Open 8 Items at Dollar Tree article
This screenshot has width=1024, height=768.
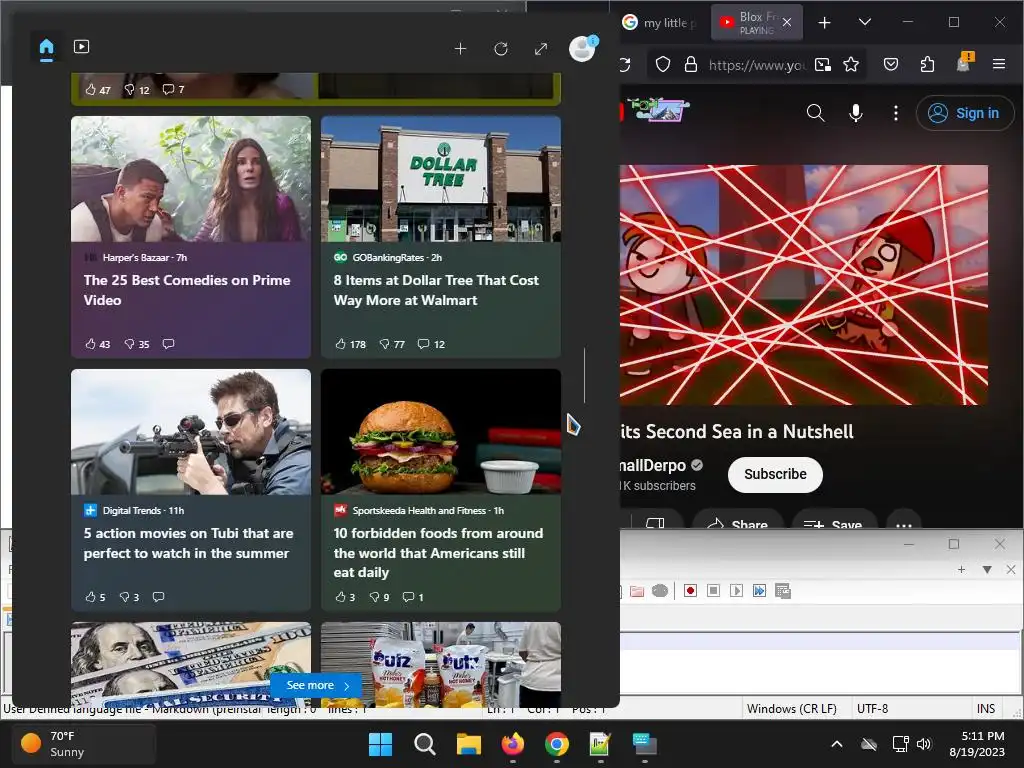[x=436, y=290]
